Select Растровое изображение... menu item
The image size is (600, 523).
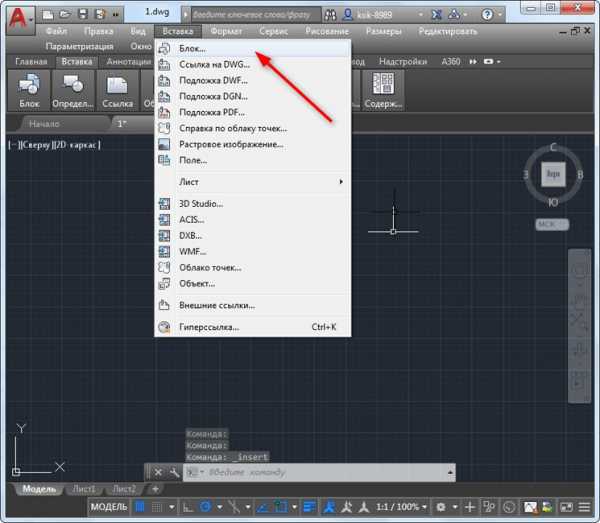click(253, 144)
